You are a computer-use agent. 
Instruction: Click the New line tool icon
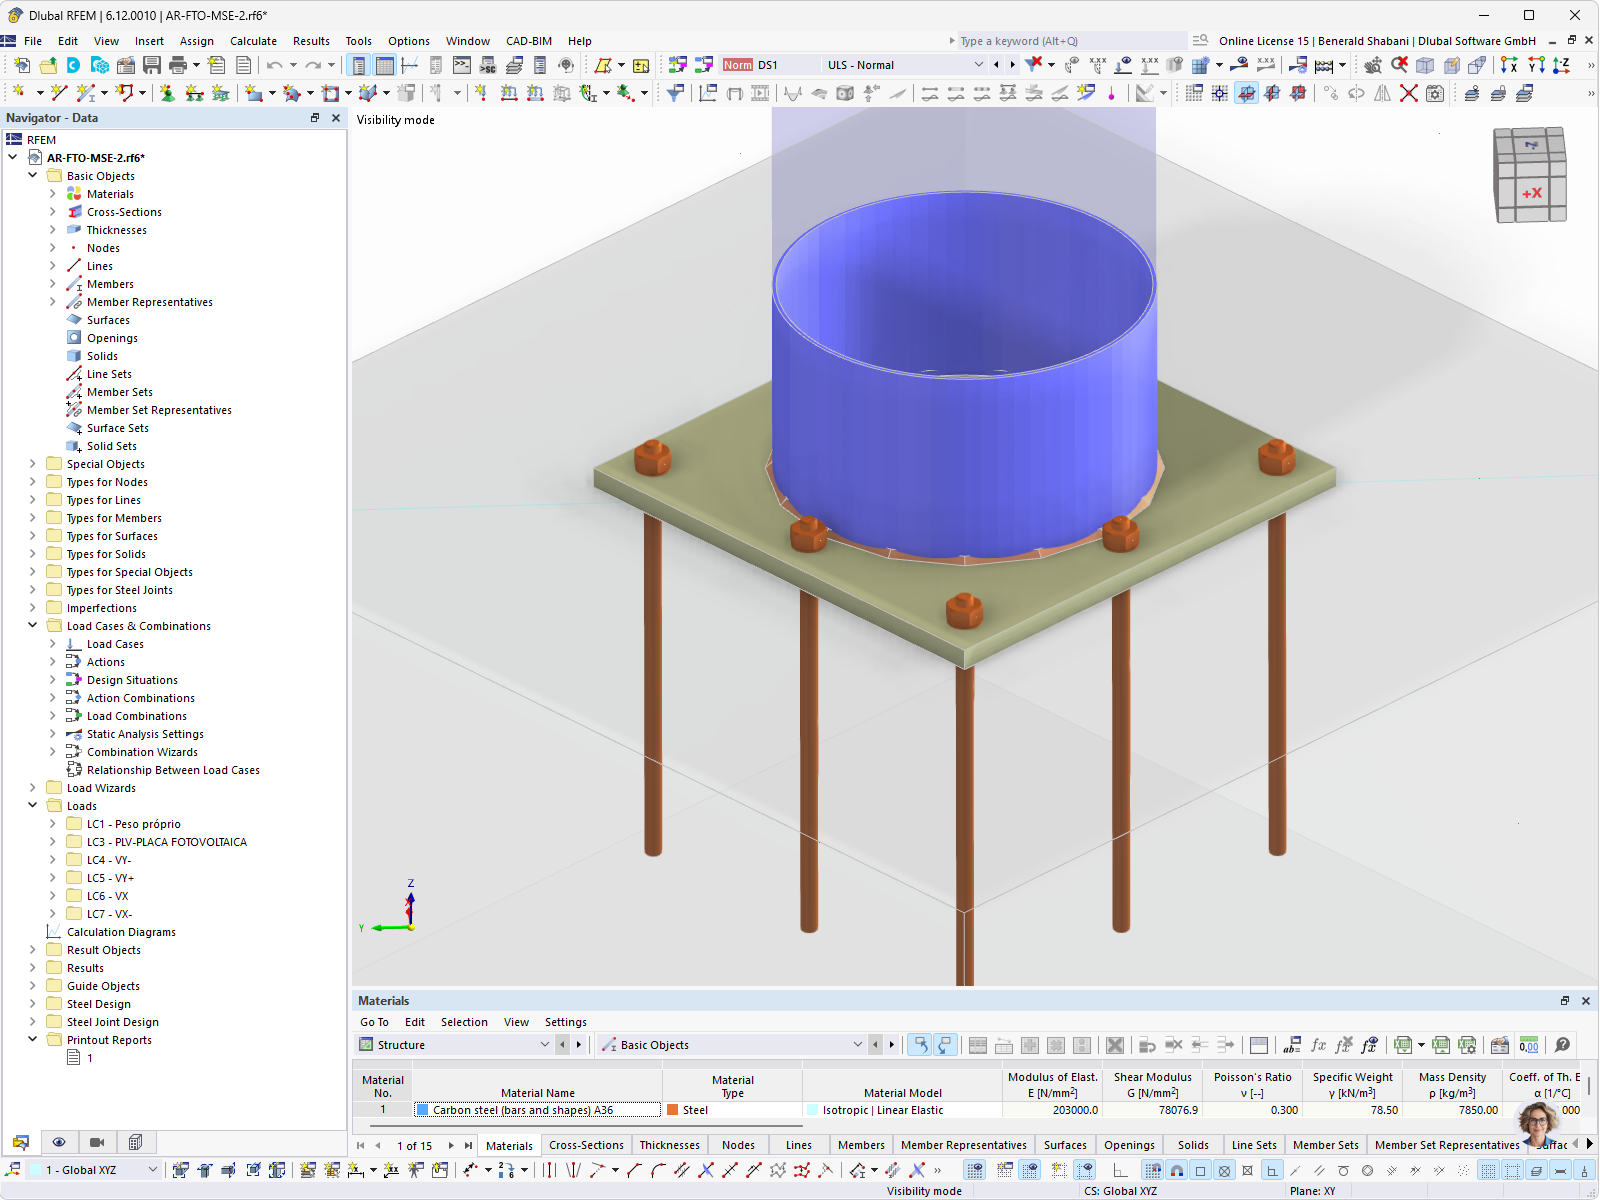[x=58, y=93]
